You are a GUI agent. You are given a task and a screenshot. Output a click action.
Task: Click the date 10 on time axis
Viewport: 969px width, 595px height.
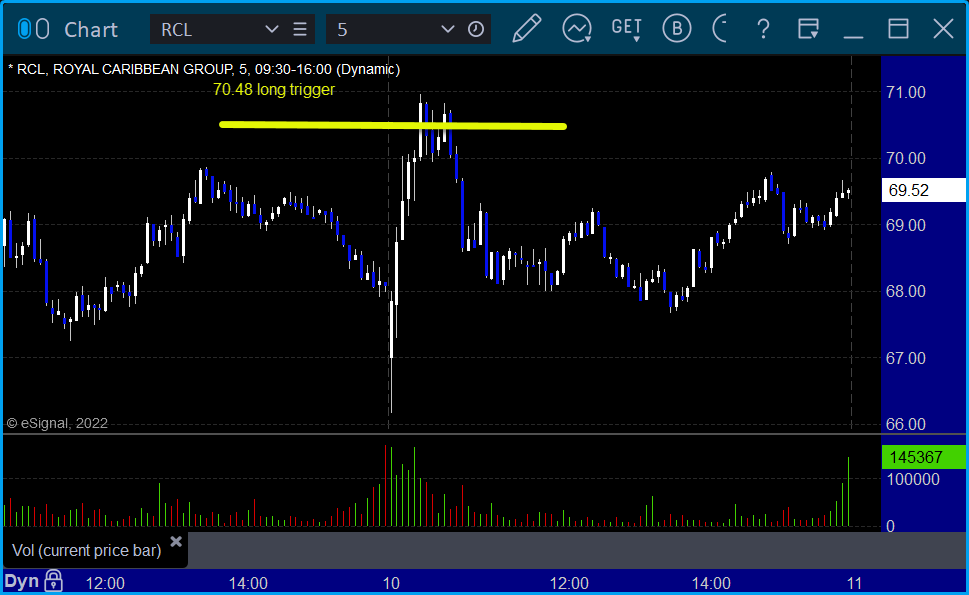(391, 583)
